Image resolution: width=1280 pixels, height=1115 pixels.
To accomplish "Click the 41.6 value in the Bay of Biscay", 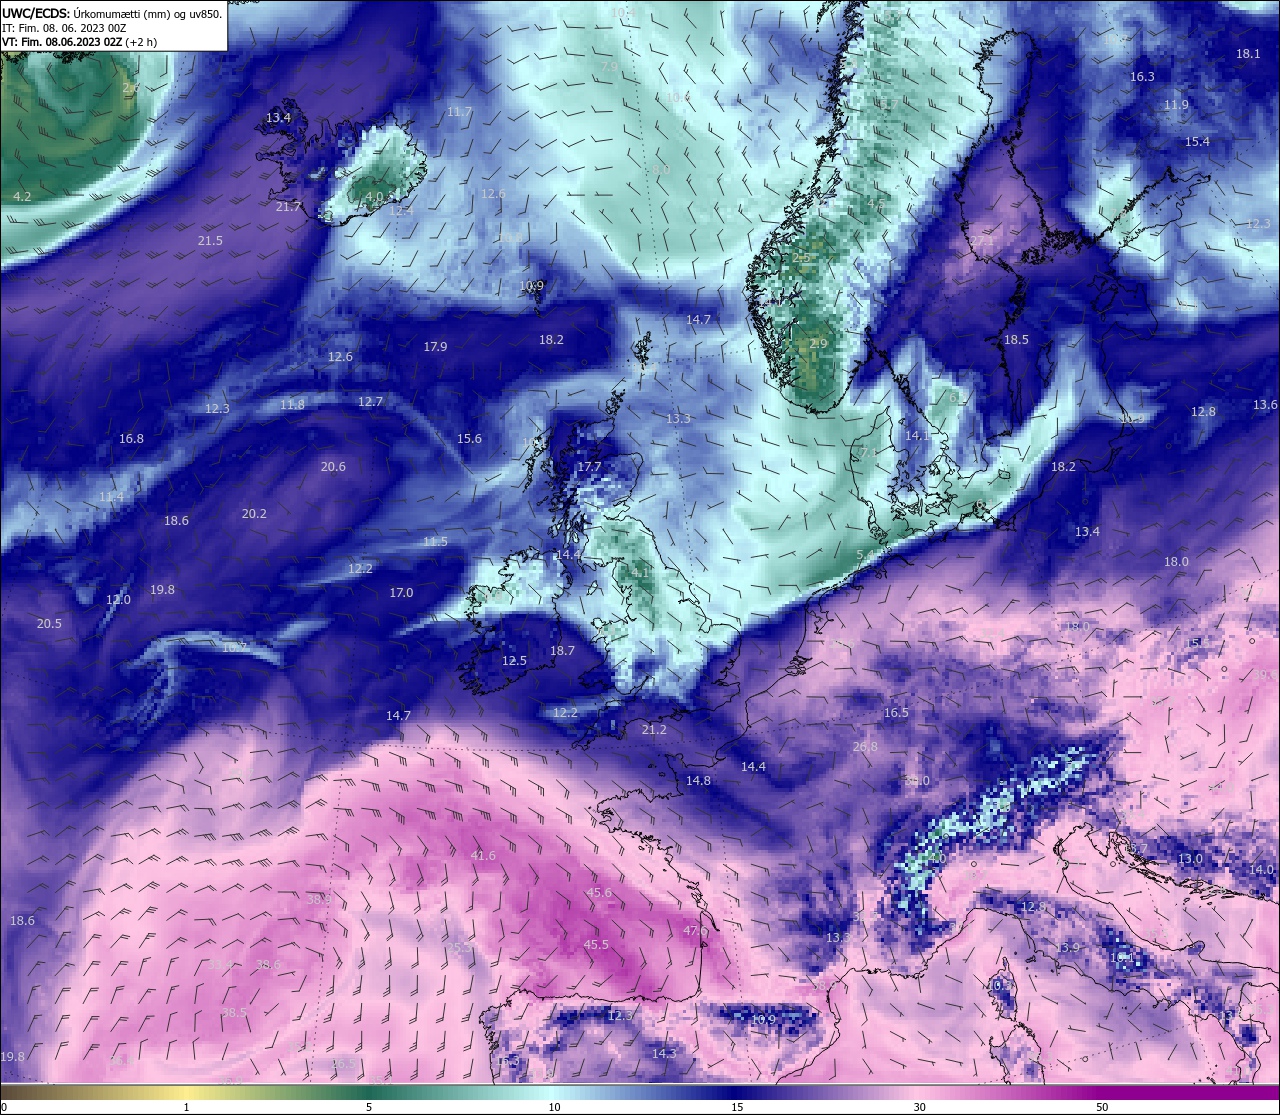I will (x=483, y=856).
